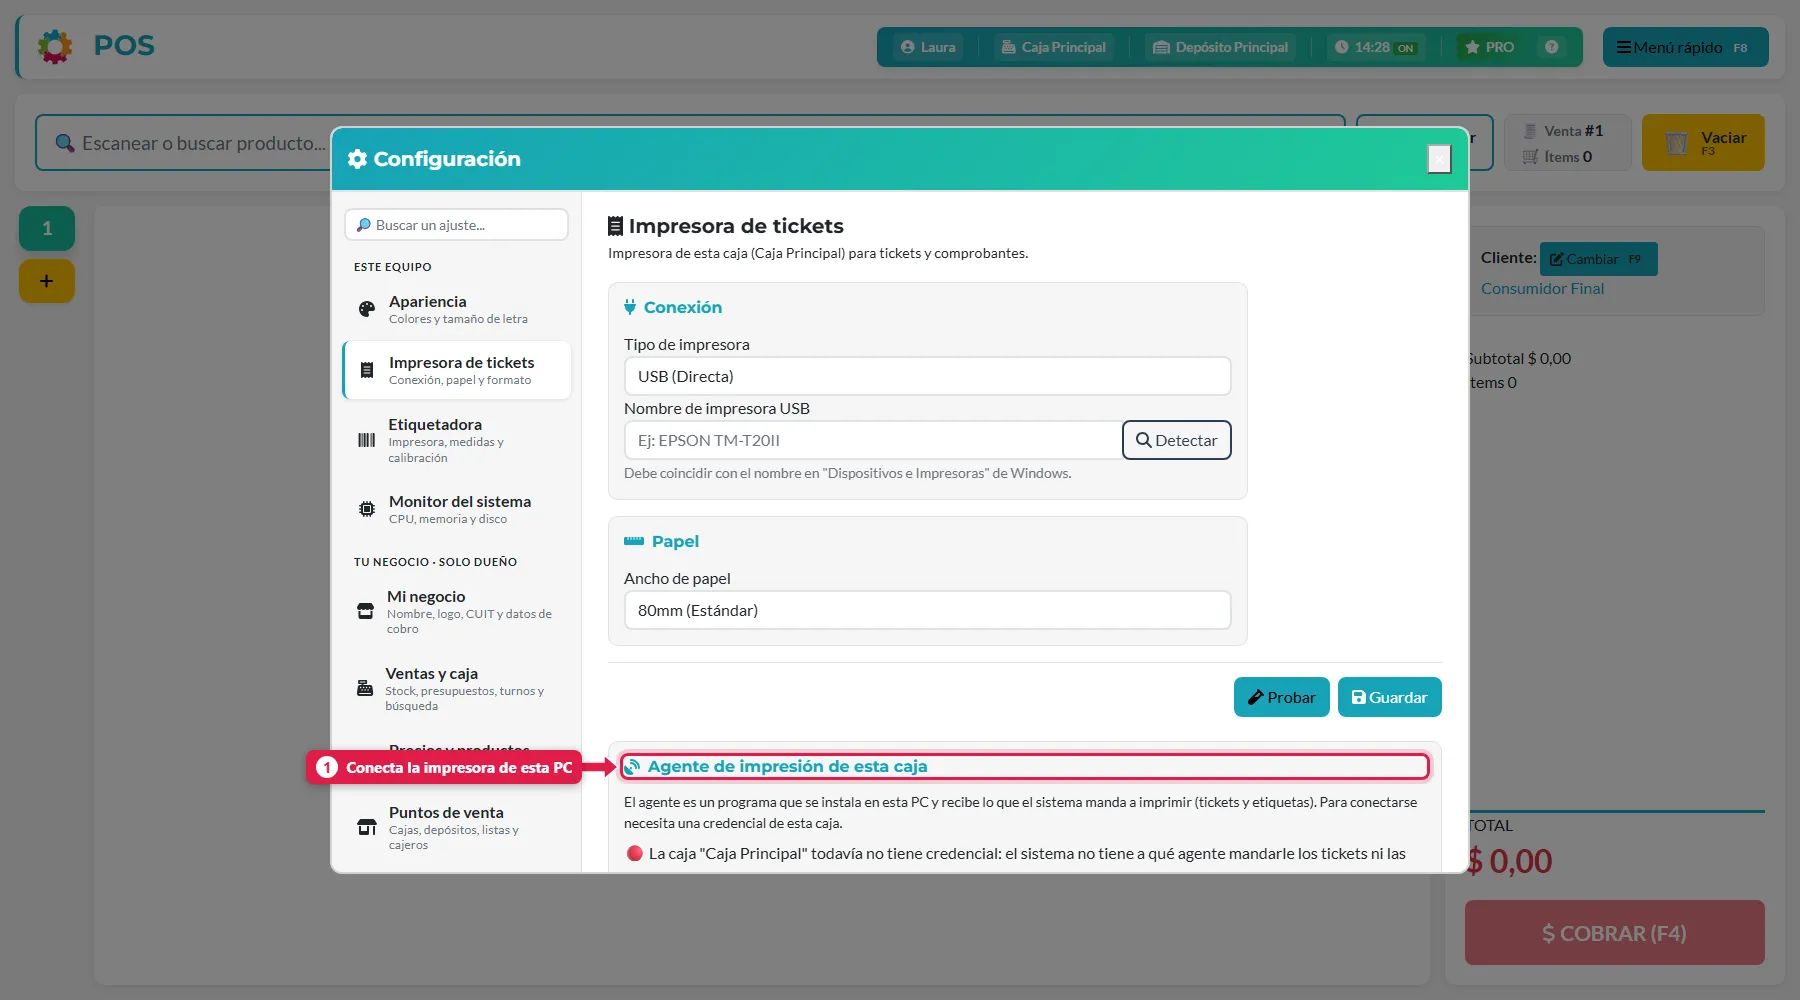Select sale tab number 1

point(47,229)
